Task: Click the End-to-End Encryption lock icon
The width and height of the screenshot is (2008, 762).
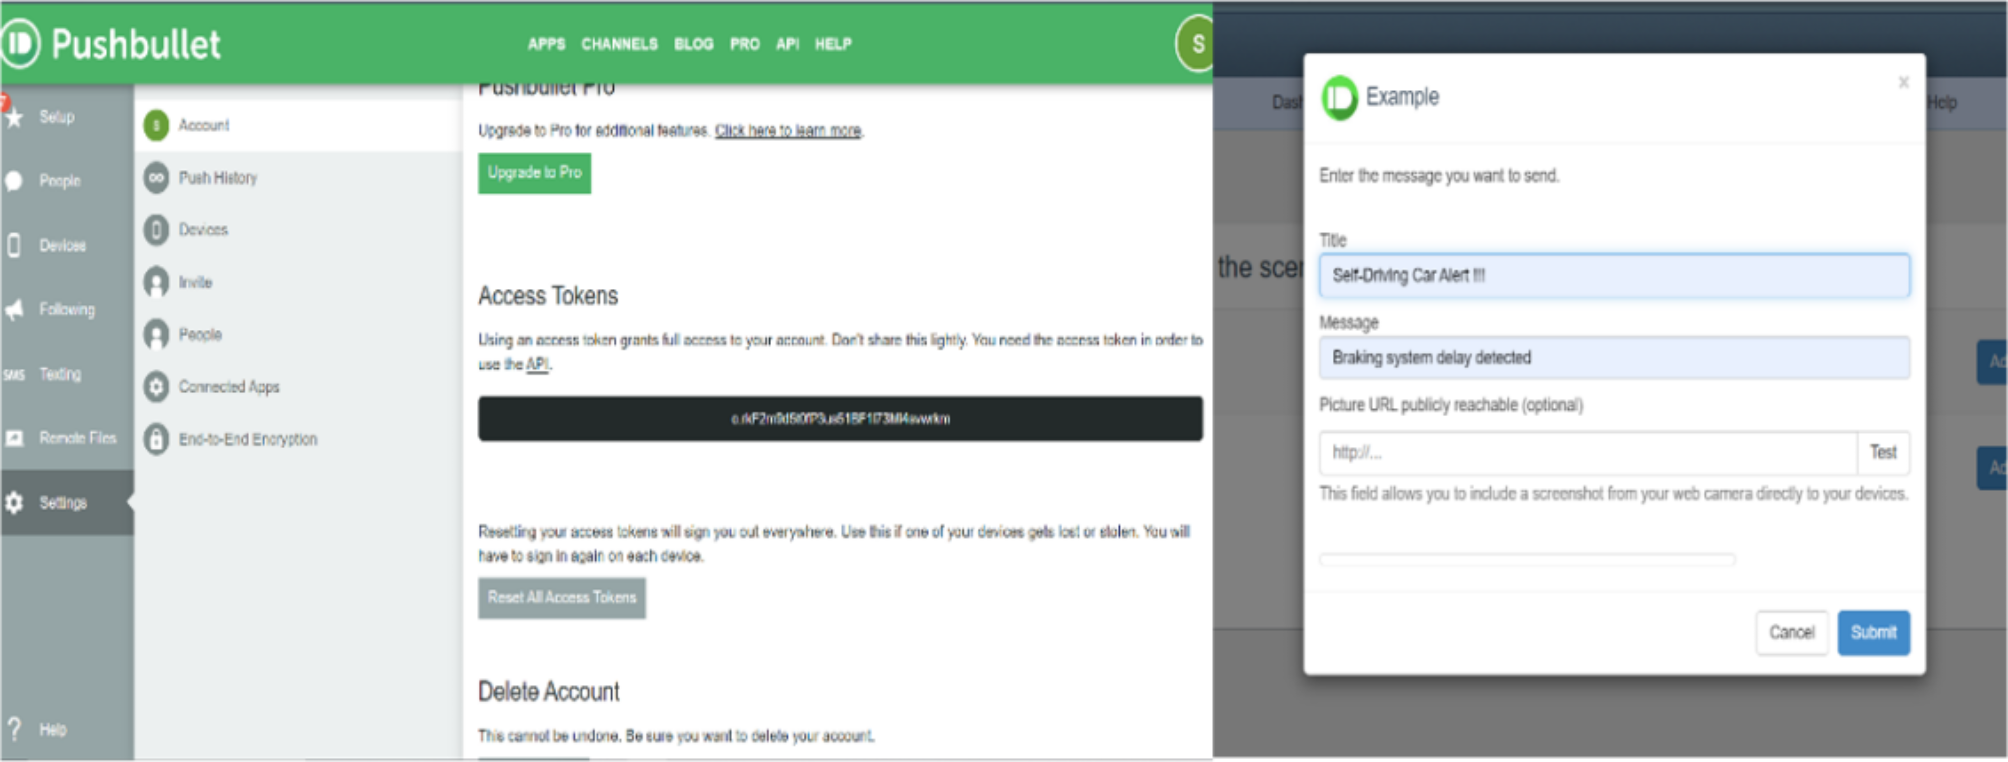Action: coord(156,439)
